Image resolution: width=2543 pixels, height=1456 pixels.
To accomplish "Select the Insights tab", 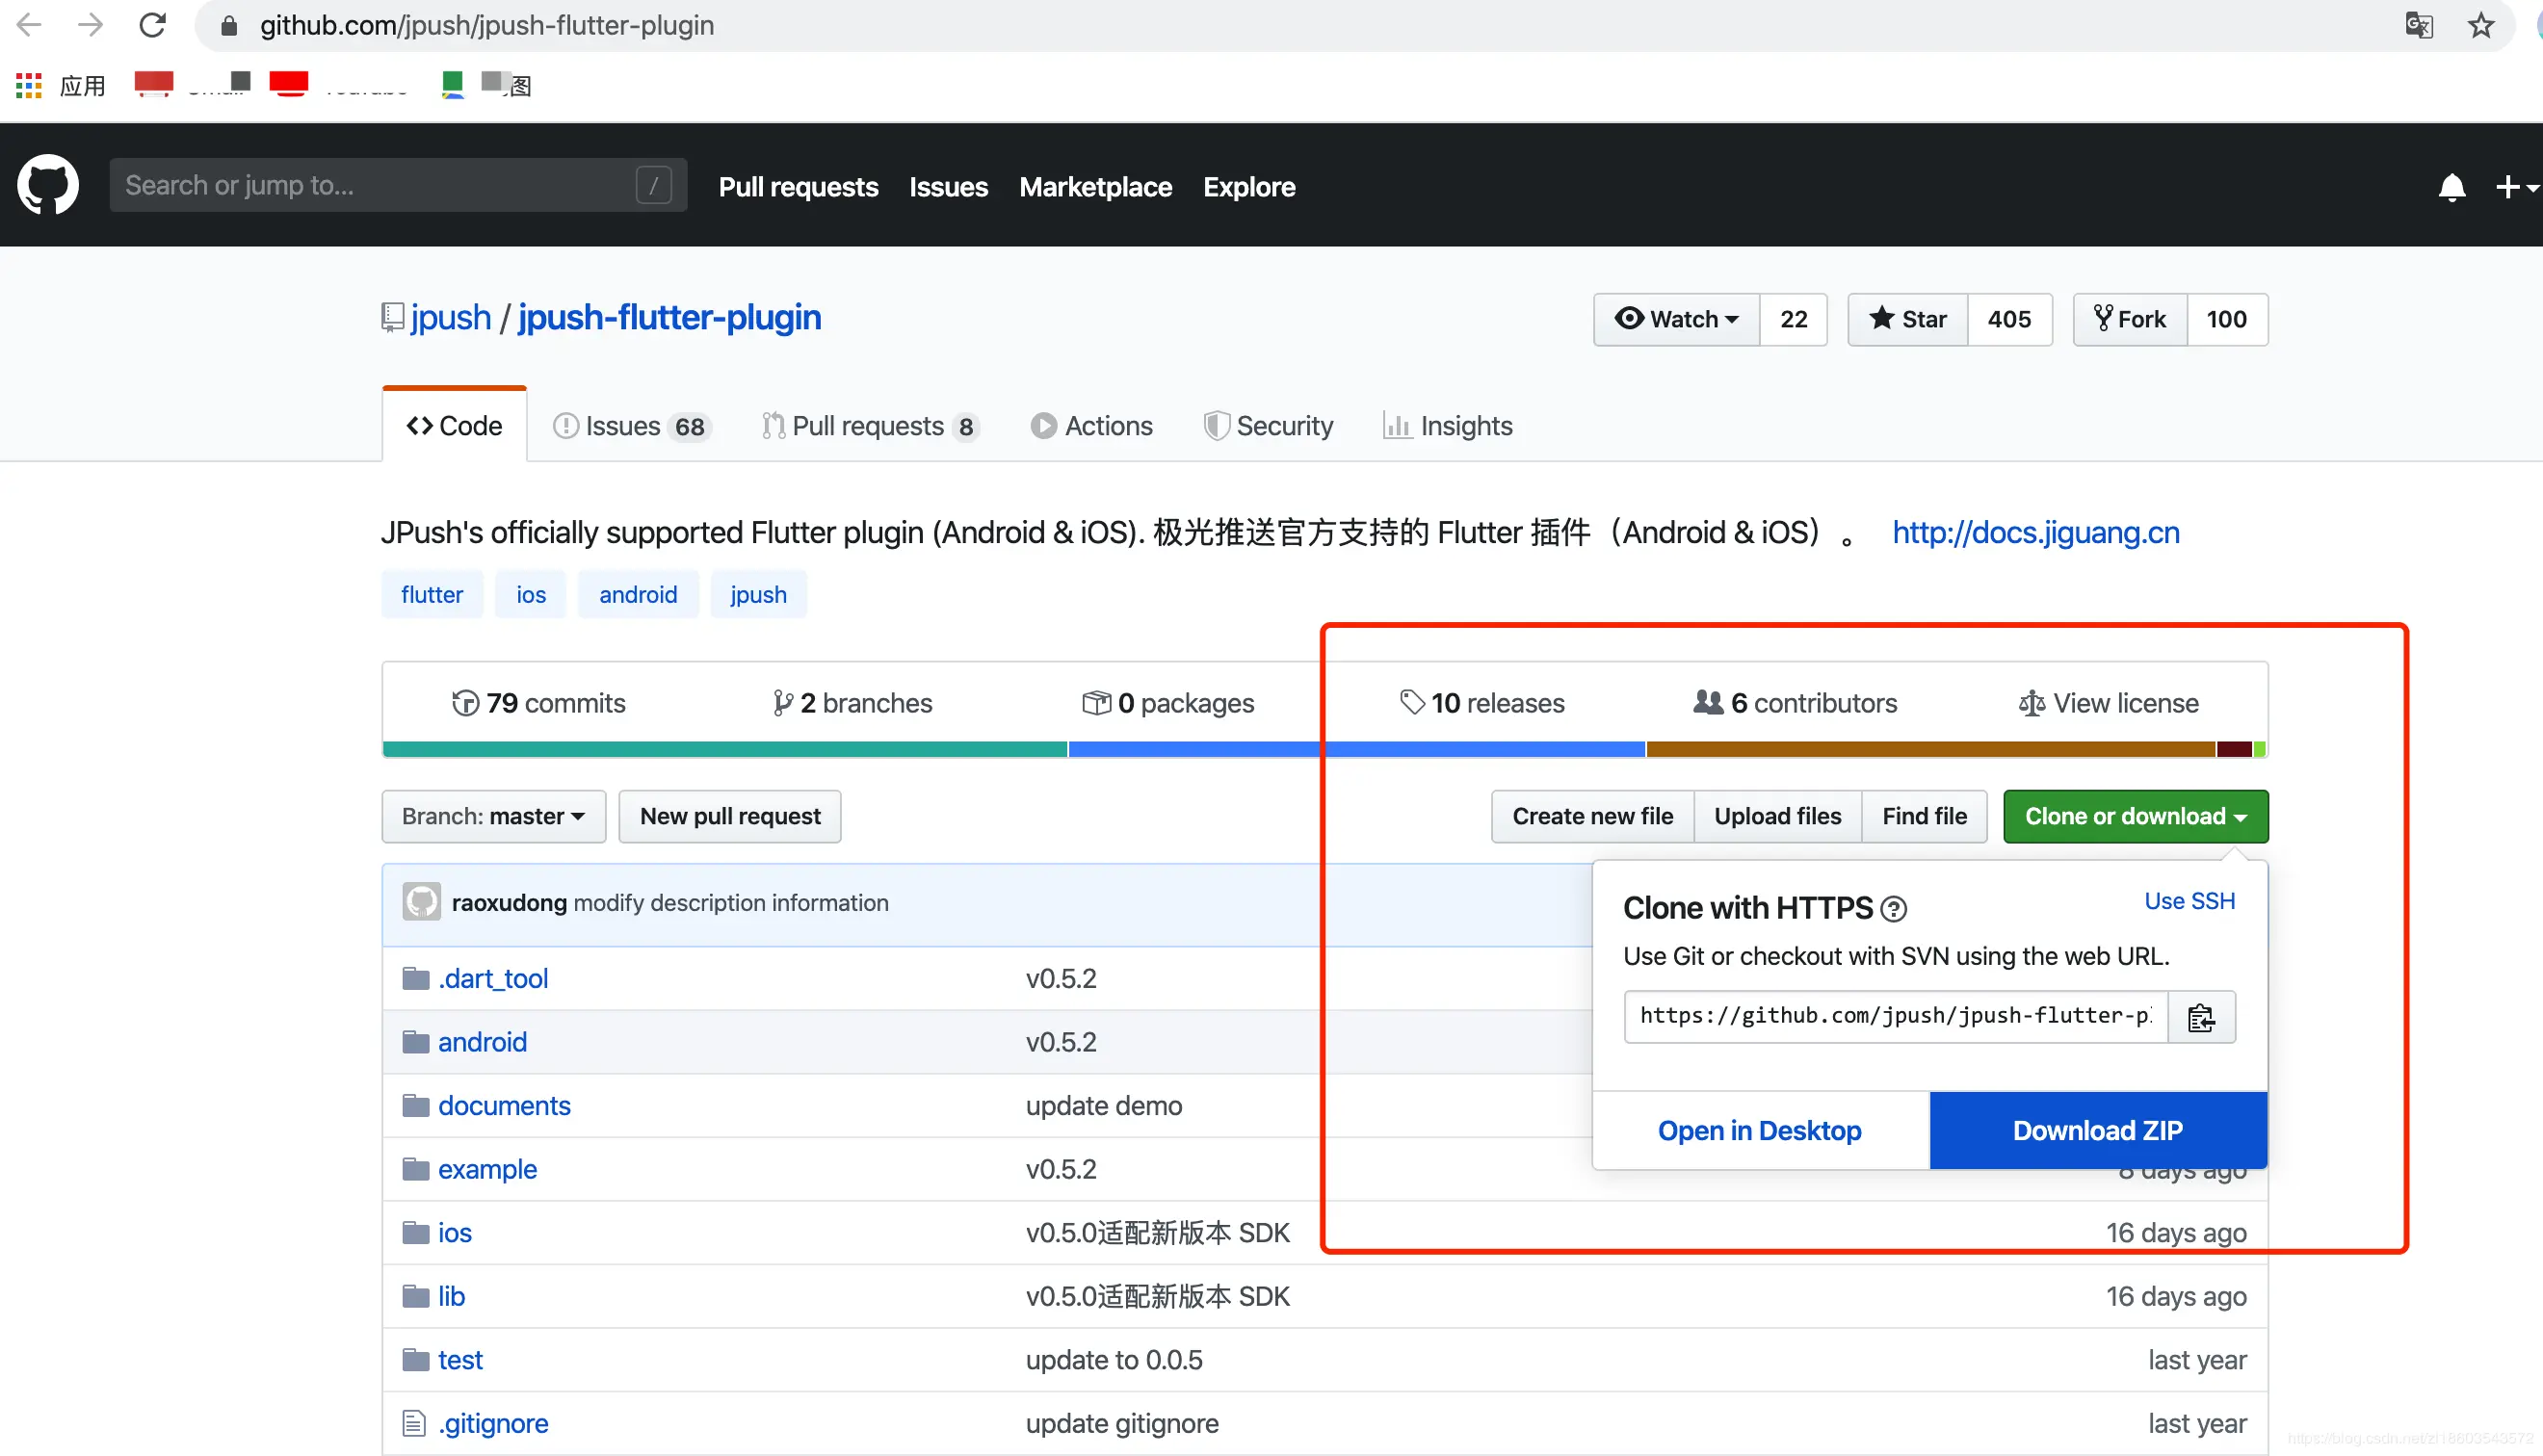I will (1463, 425).
